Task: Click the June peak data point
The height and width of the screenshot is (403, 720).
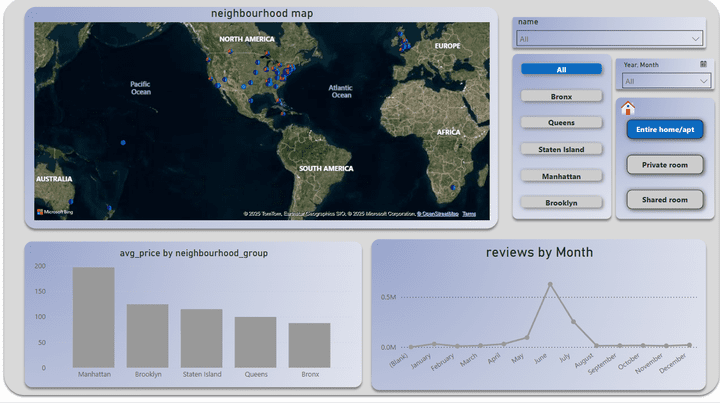Action: click(550, 284)
